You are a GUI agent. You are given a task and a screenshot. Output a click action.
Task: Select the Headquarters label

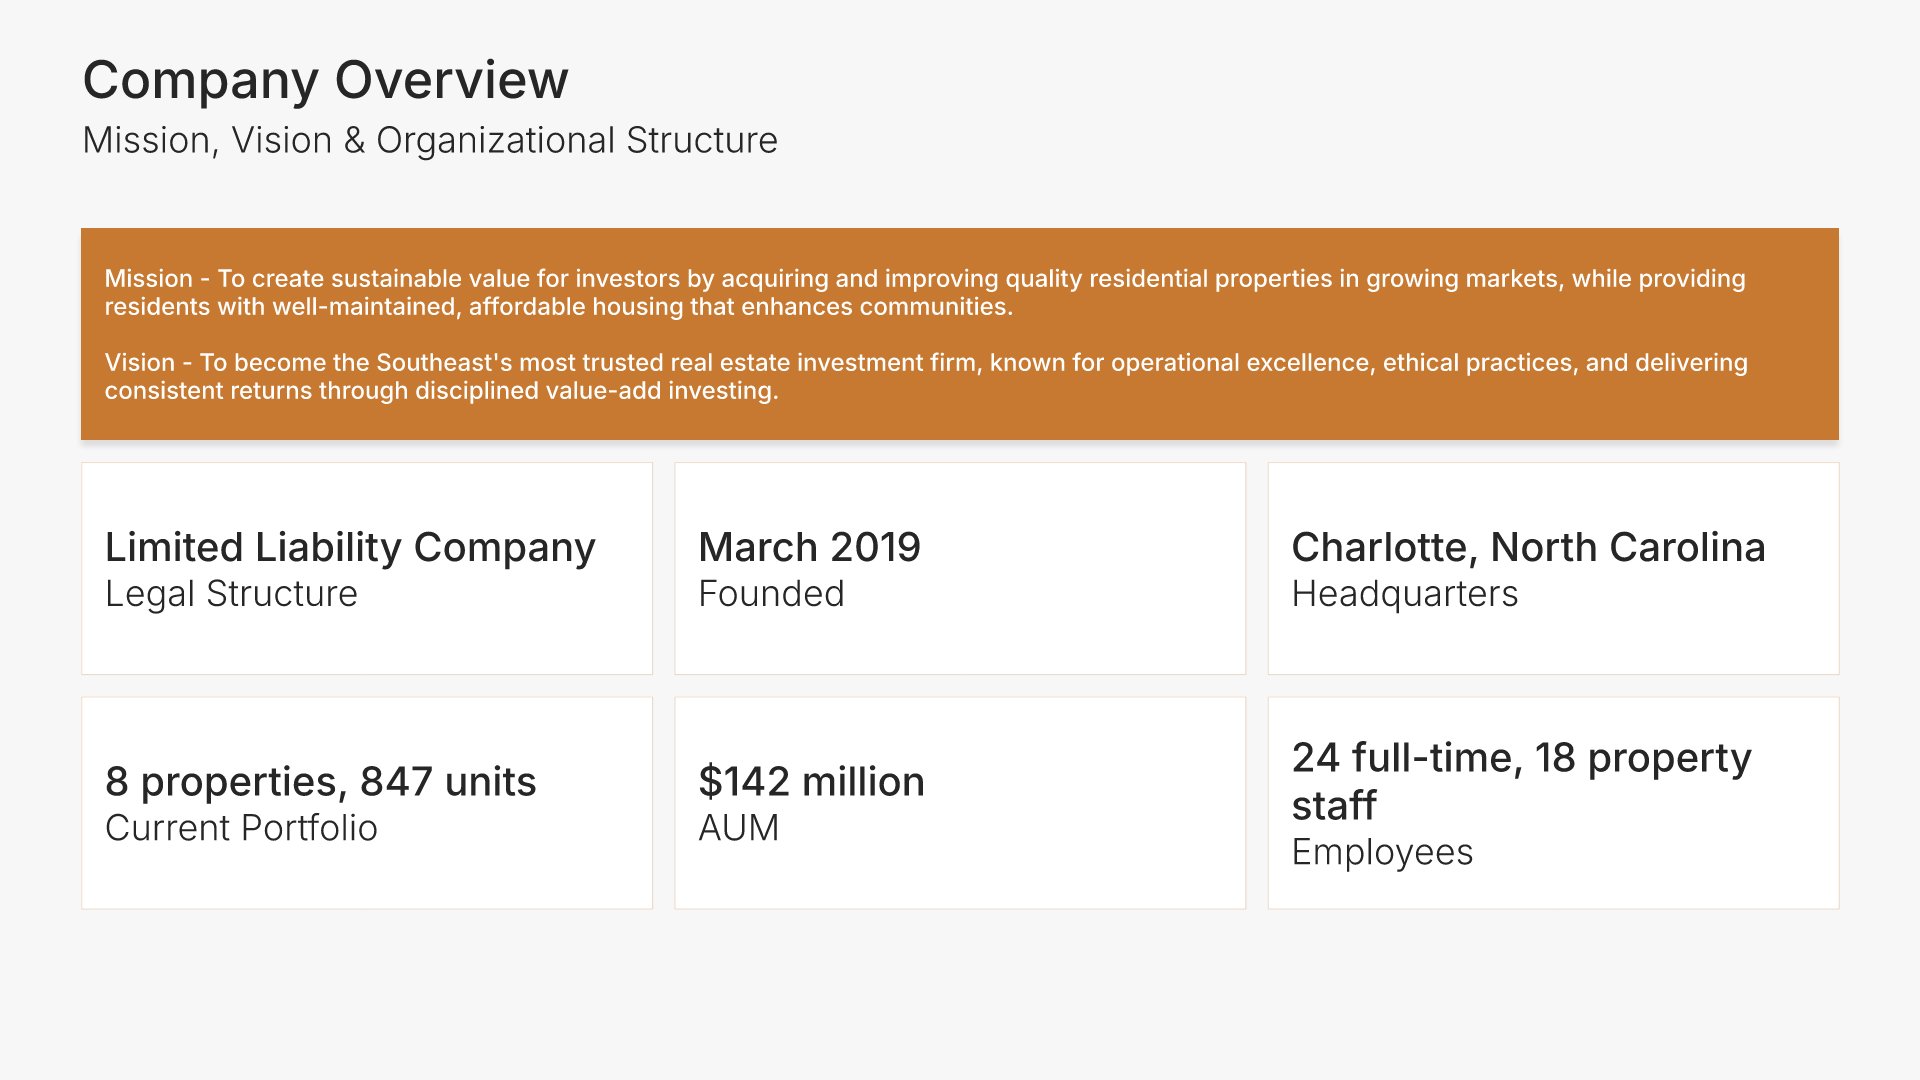(1404, 594)
